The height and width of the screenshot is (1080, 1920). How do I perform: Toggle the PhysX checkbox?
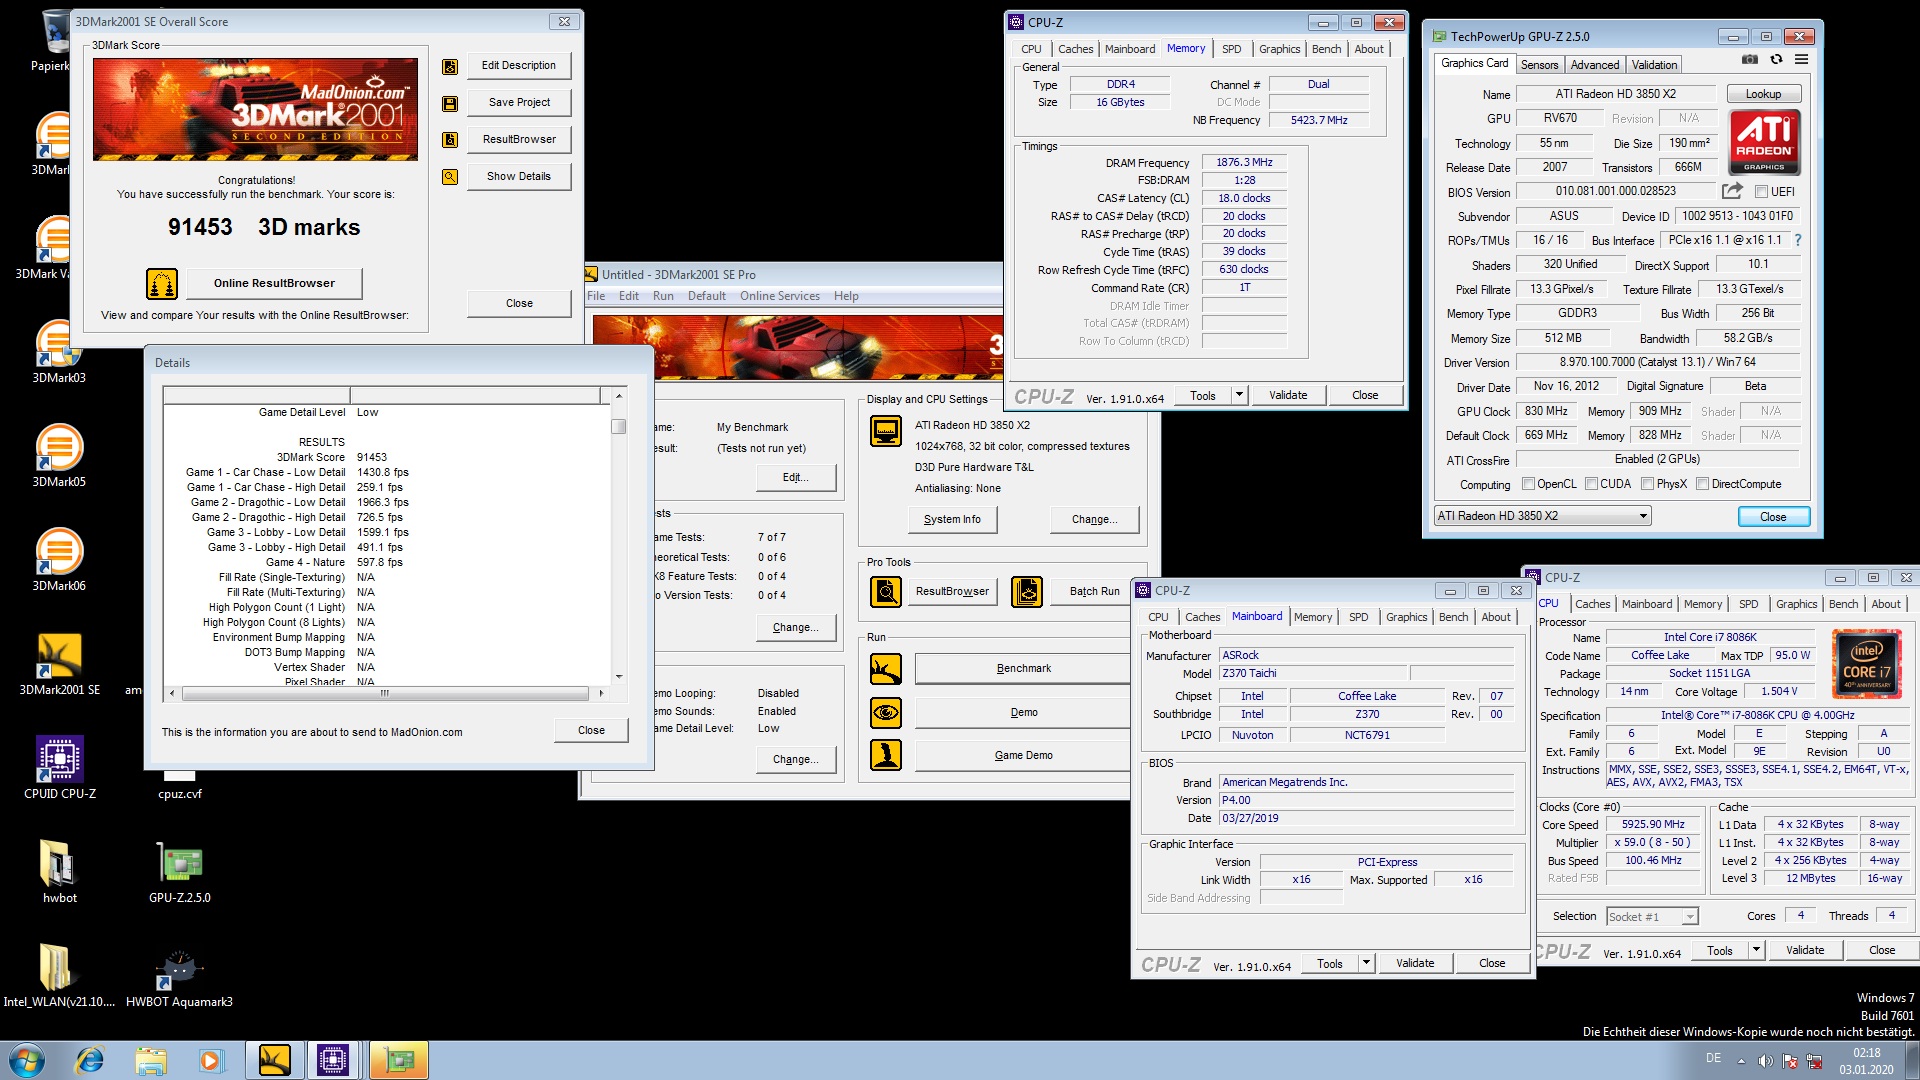[1647, 484]
